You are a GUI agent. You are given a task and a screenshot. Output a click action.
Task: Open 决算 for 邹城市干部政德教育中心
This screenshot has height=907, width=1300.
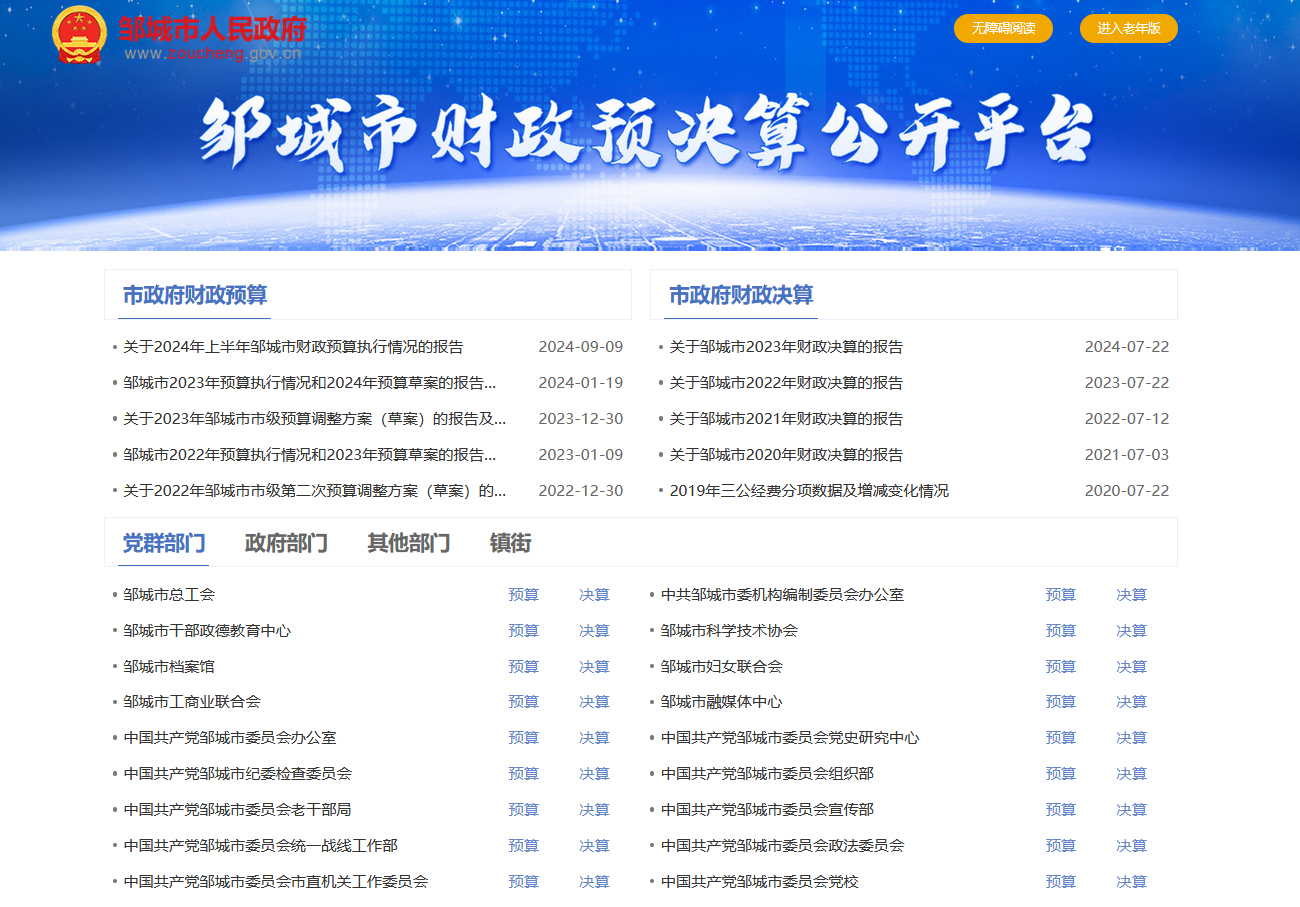[594, 631]
